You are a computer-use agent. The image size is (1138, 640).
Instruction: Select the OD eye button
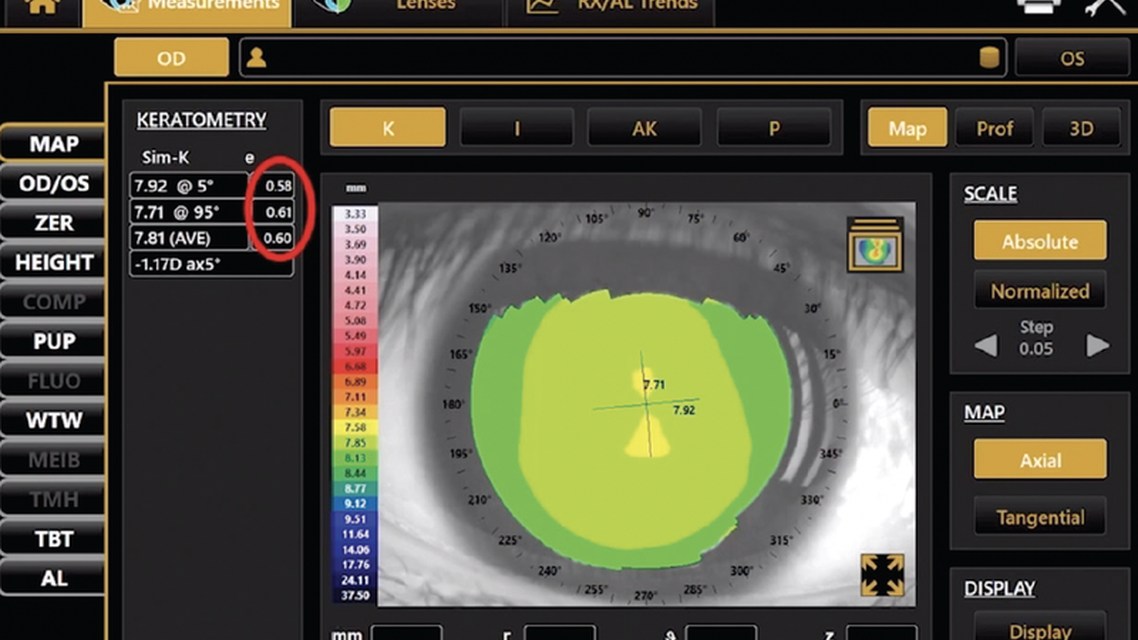tap(171, 57)
